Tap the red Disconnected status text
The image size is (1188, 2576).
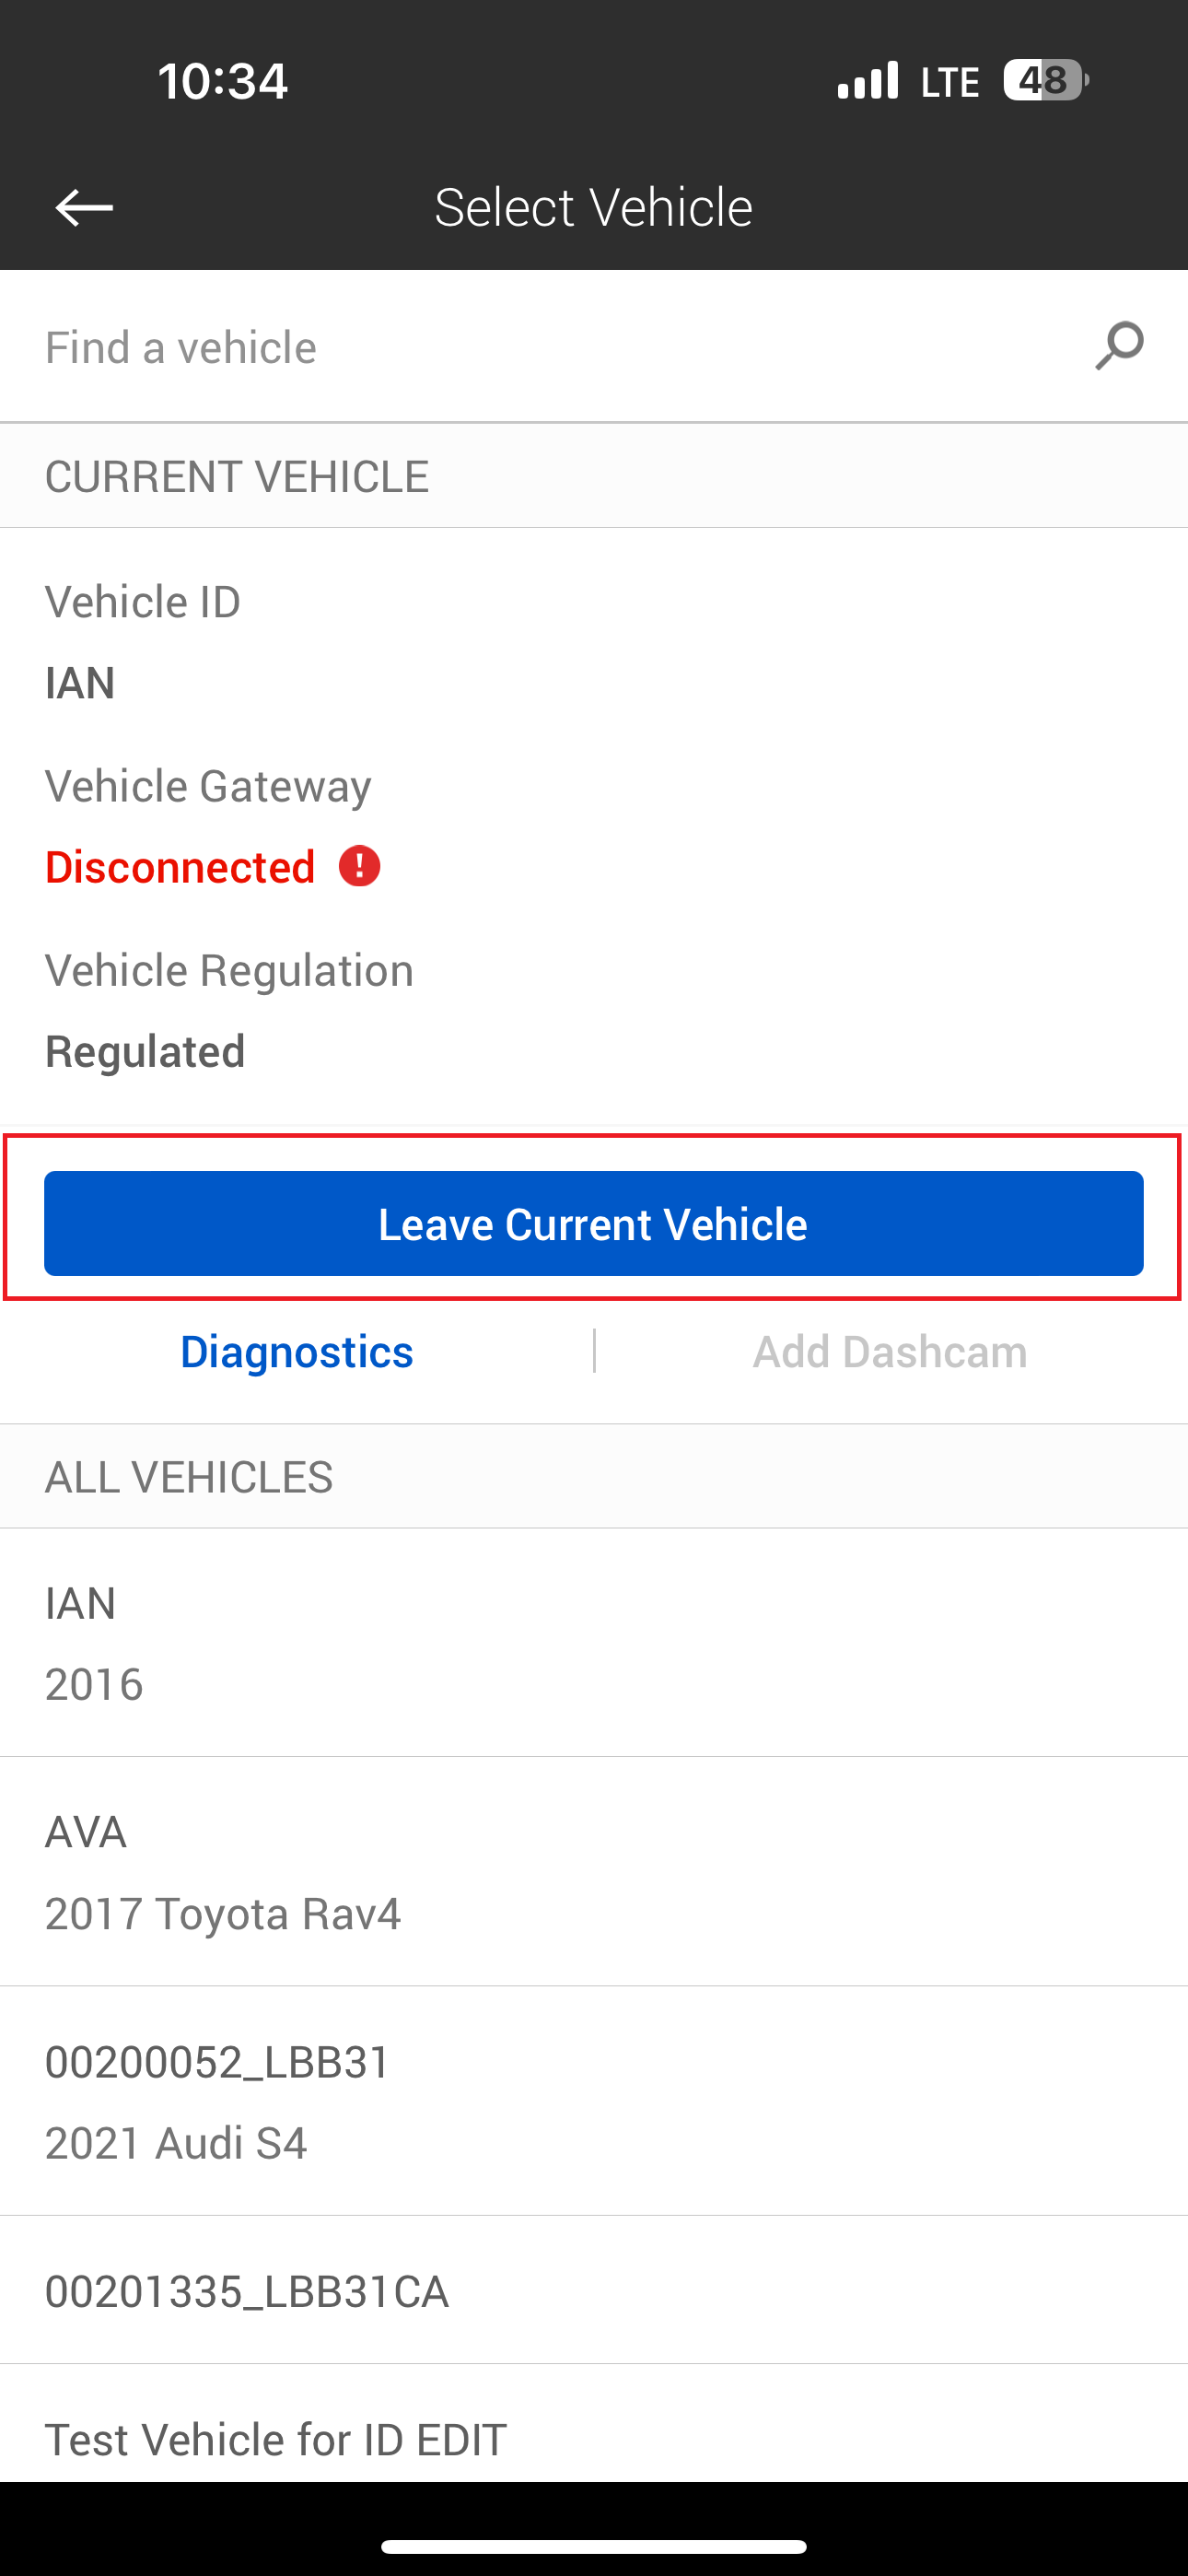[x=181, y=866]
